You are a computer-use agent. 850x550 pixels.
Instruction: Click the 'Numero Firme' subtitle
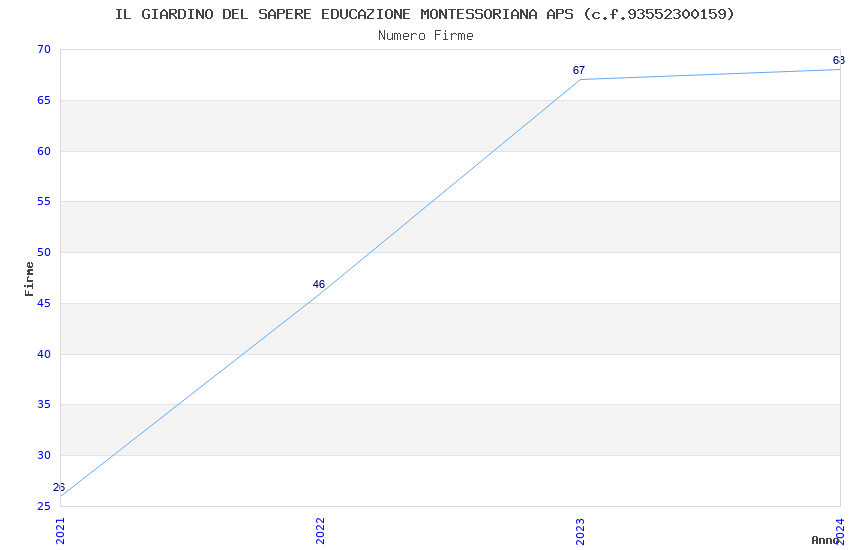[426, 36]
